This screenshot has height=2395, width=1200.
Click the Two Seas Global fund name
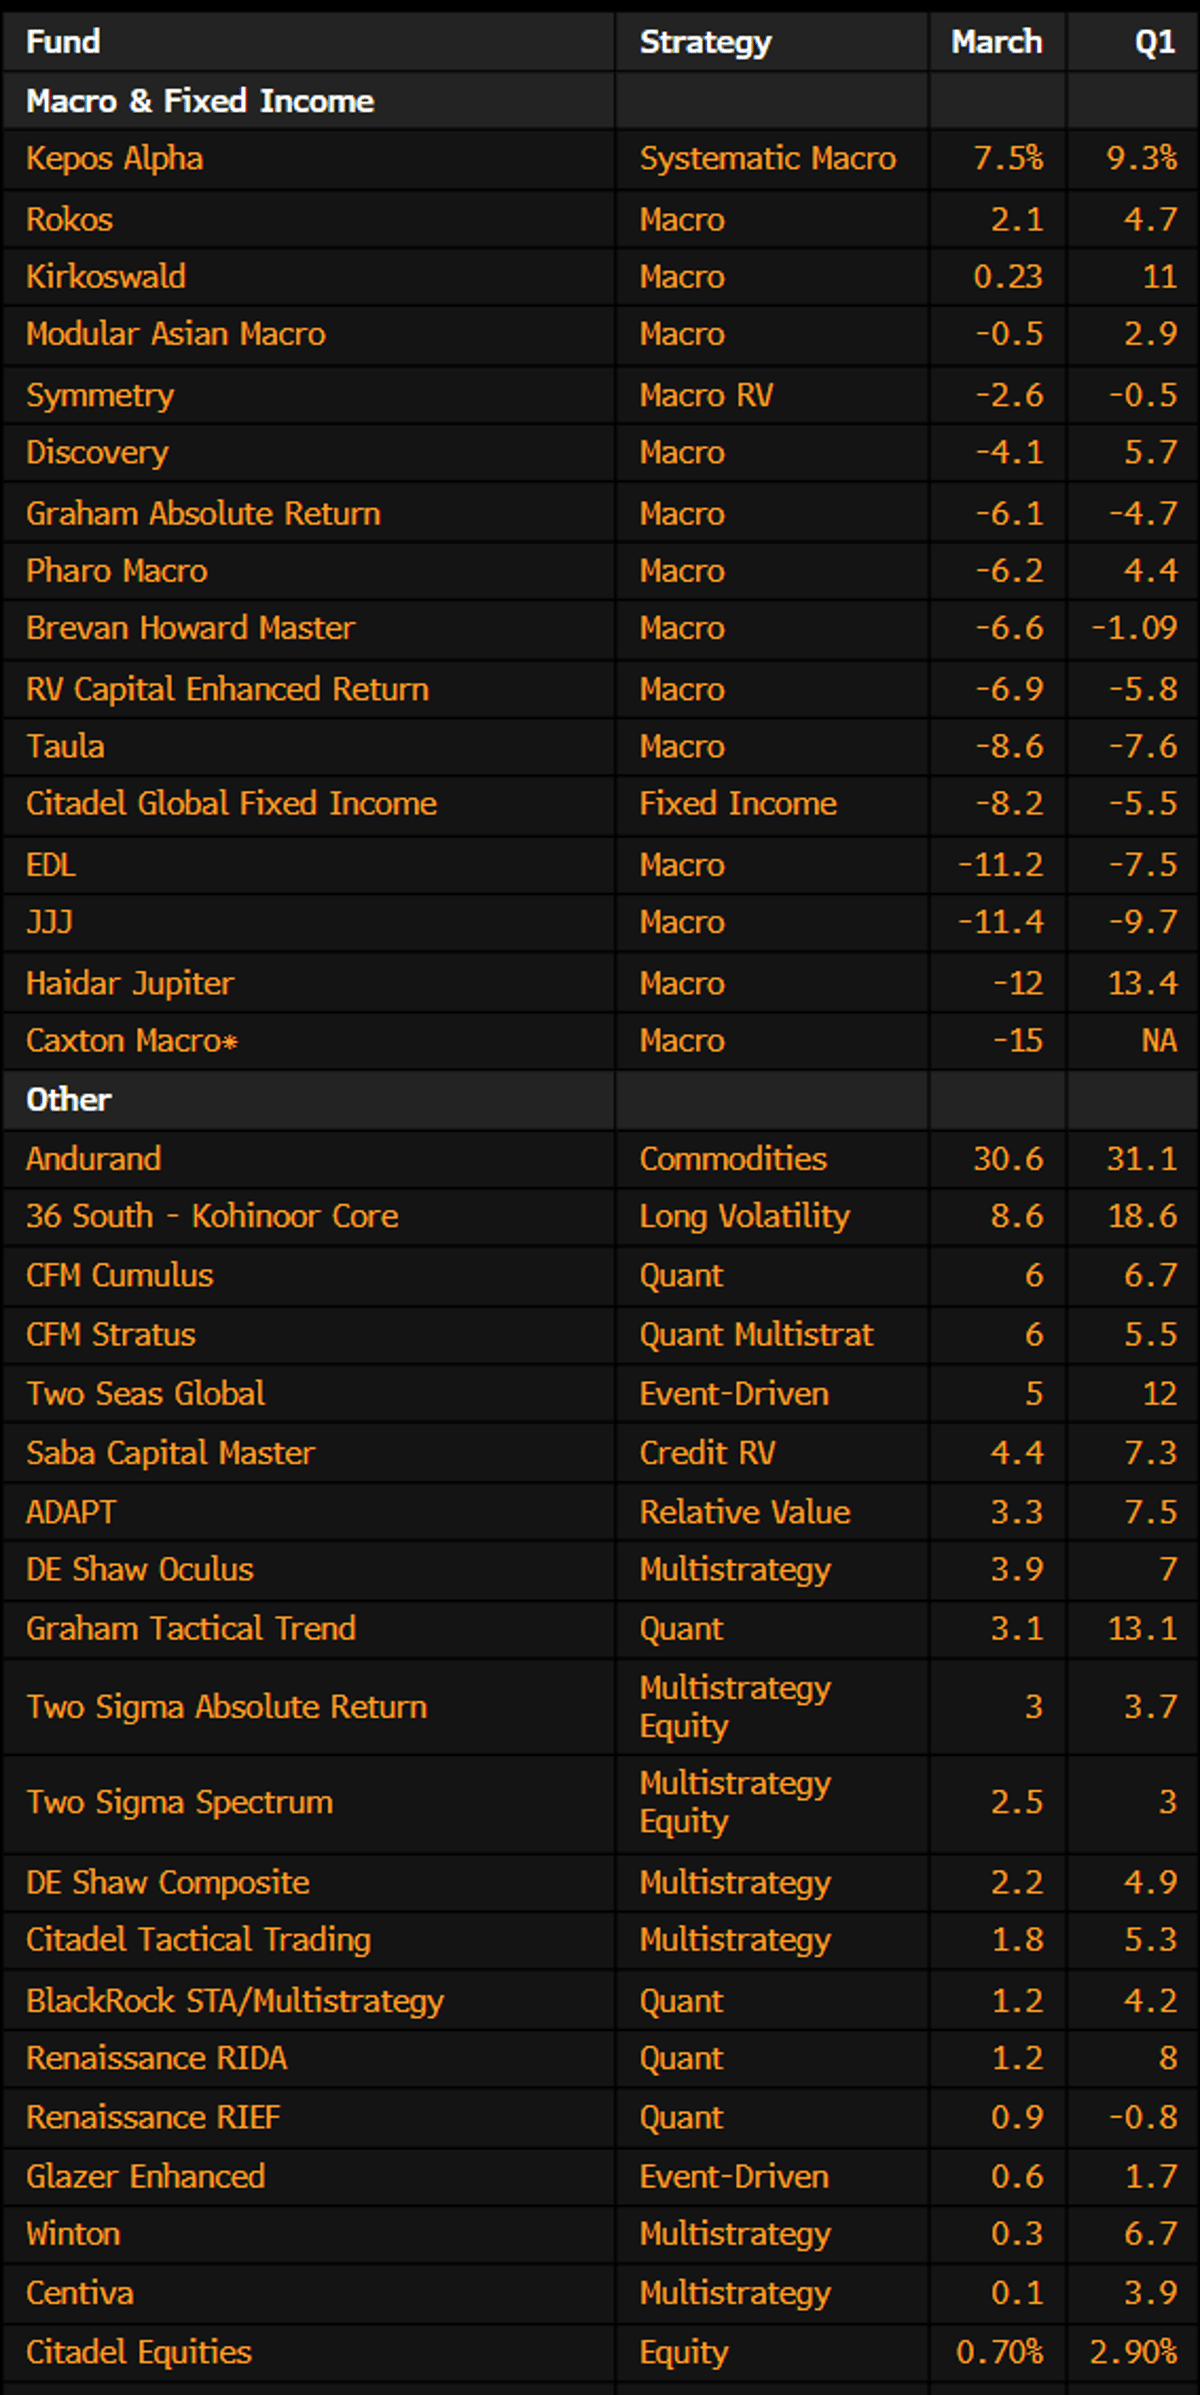tap(145, 1393)
